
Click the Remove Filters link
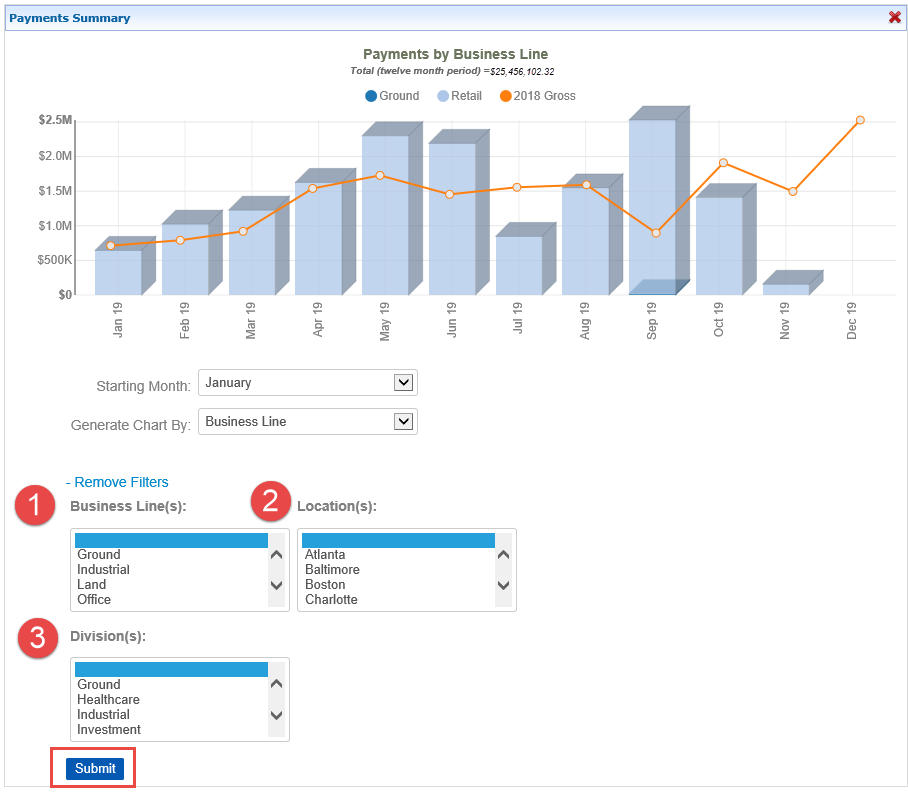click(x=121, y=482)
